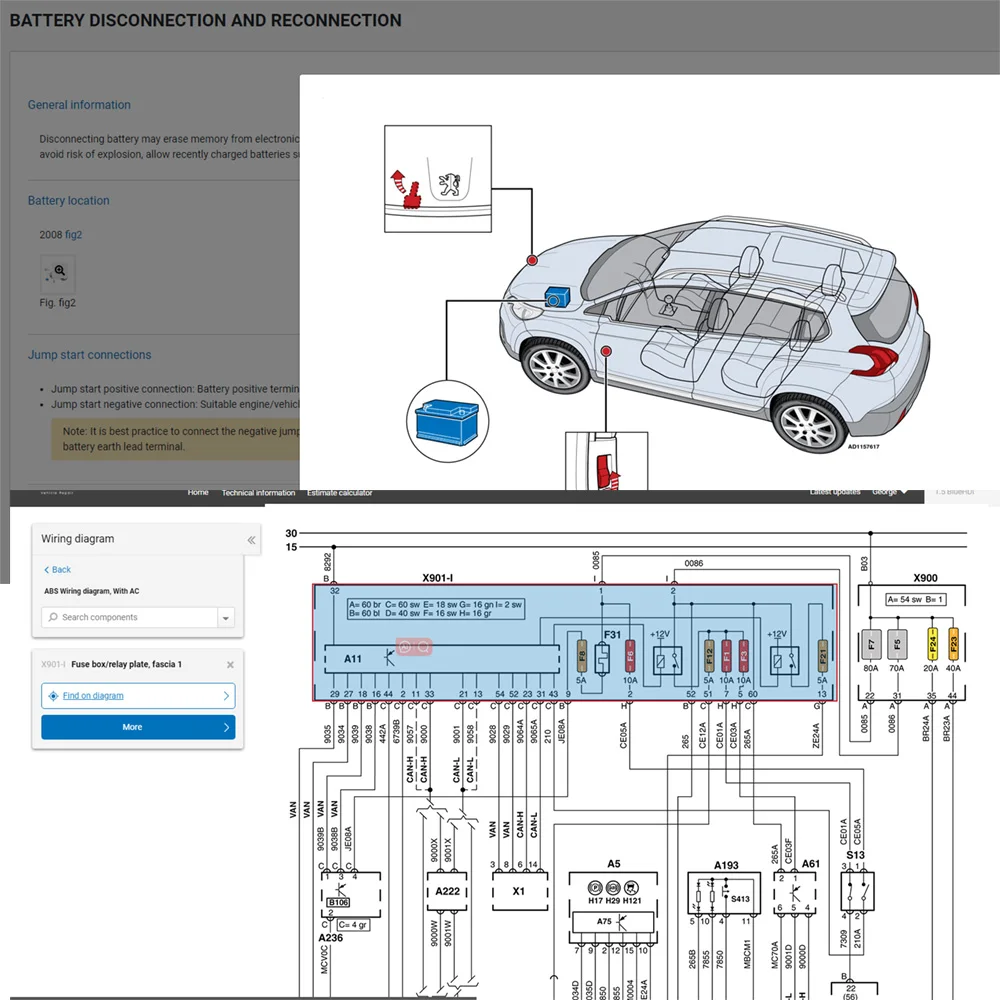Click the magnifier icon on component A11

point(422,648)
